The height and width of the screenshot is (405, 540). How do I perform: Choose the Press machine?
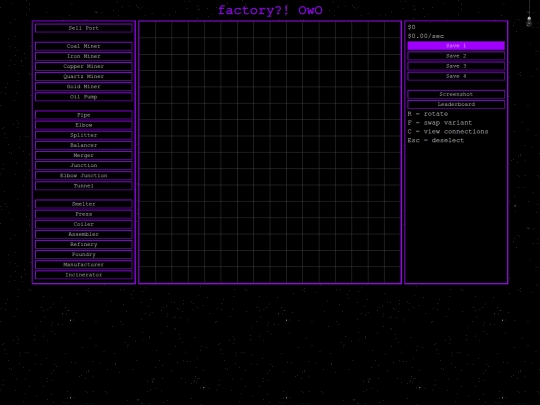[x=84, y=214]
